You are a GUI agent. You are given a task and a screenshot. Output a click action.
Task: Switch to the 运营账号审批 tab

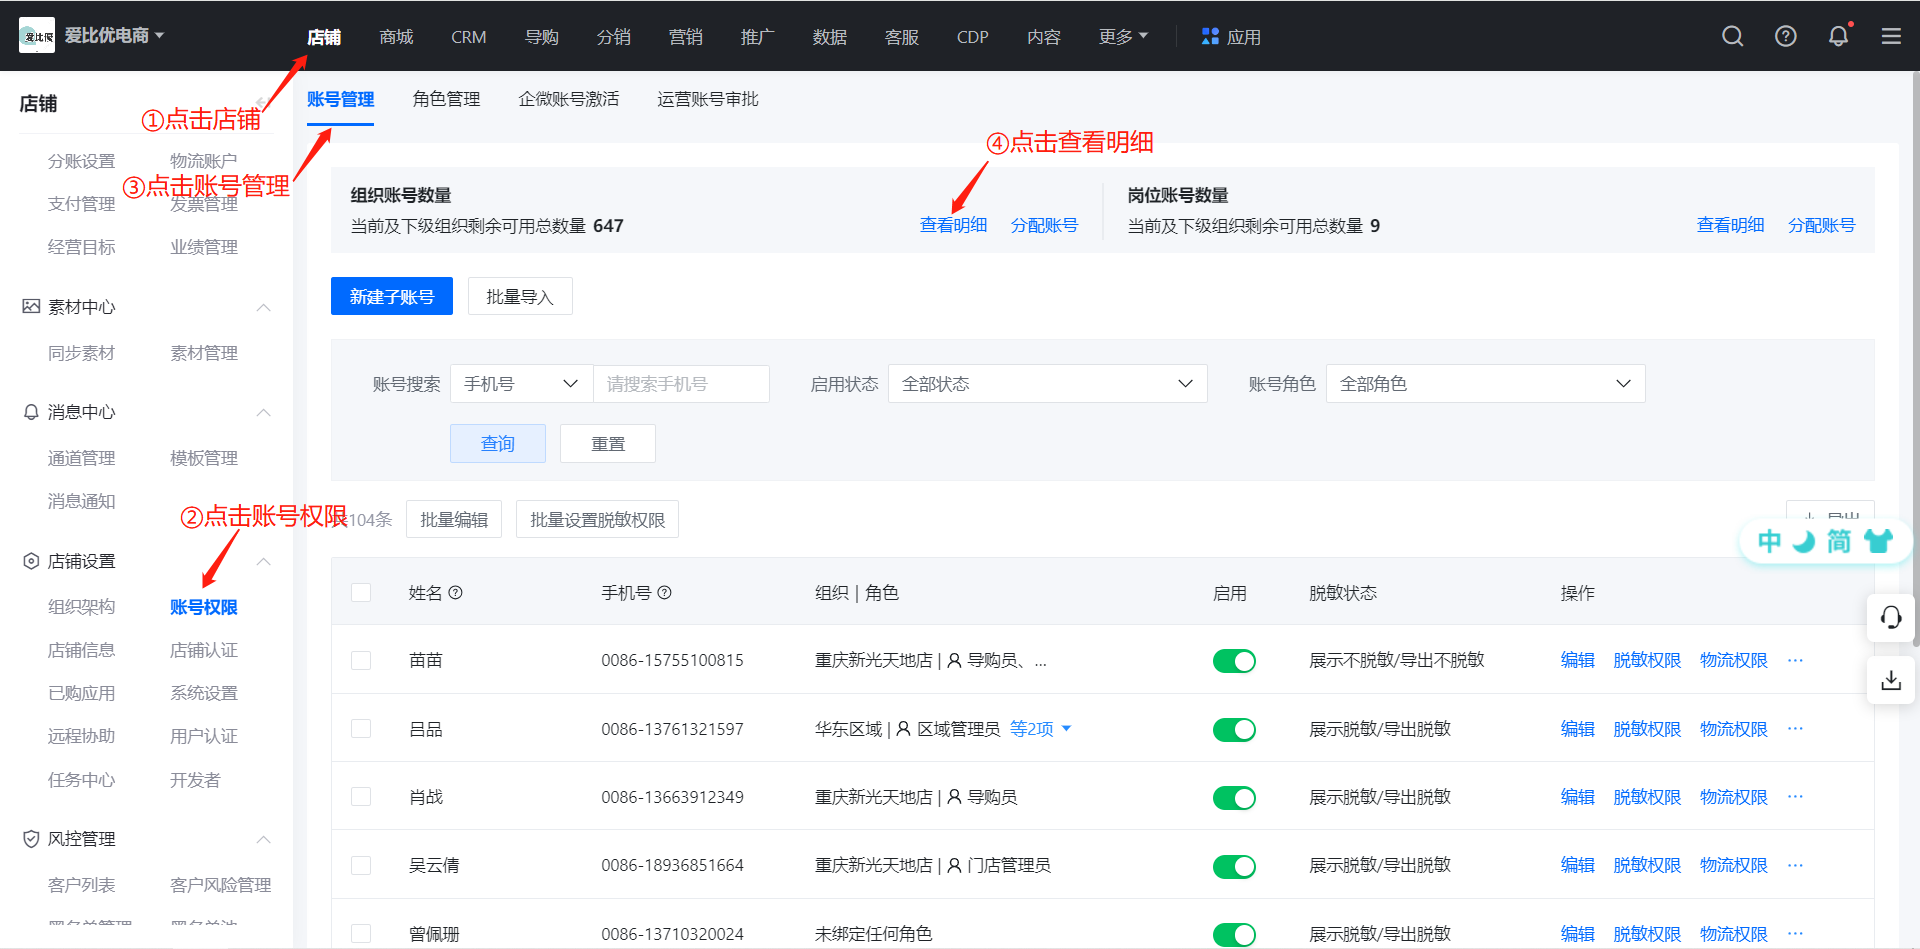[707, 99]
